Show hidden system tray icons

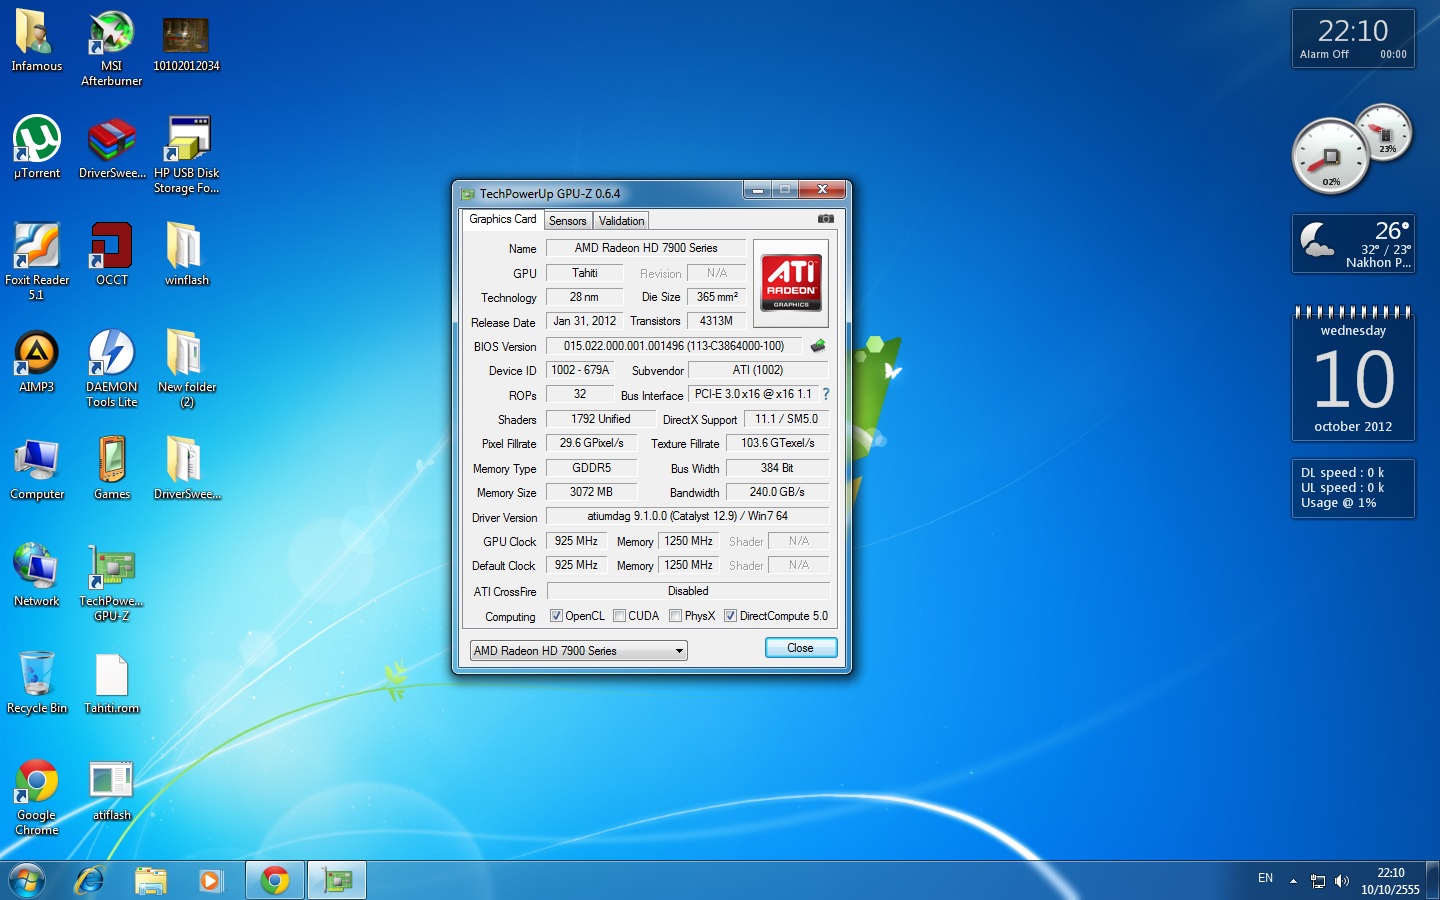tap(1293, 881)
